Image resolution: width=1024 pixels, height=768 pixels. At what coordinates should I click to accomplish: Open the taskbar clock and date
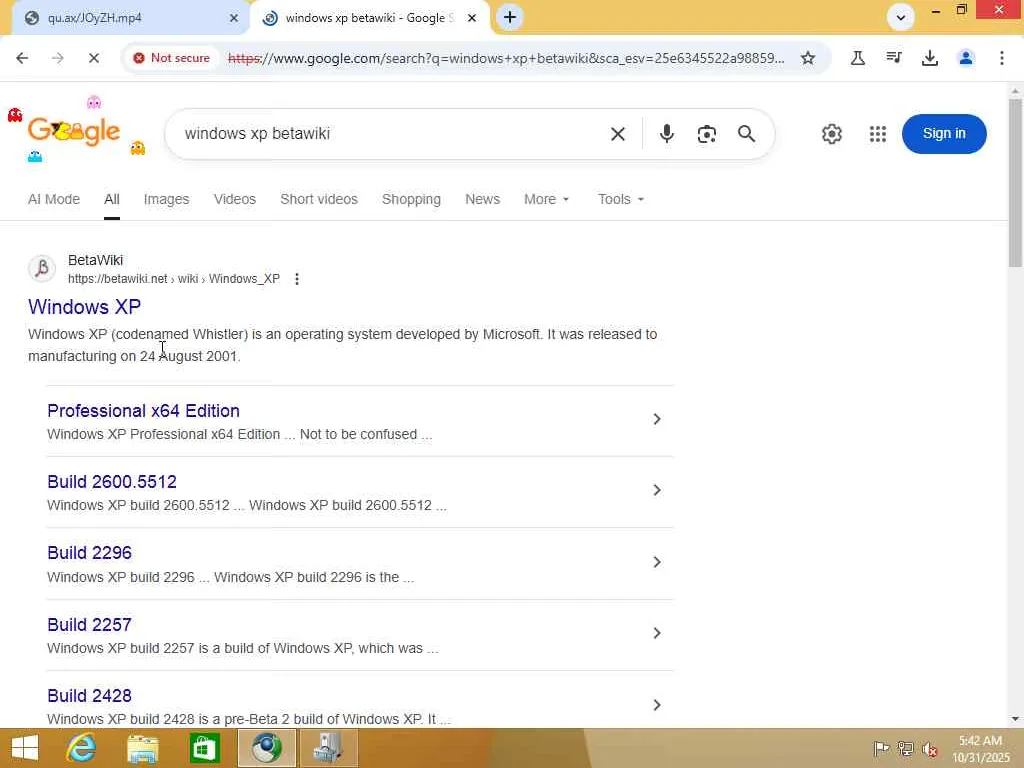[x=980, y=749]
